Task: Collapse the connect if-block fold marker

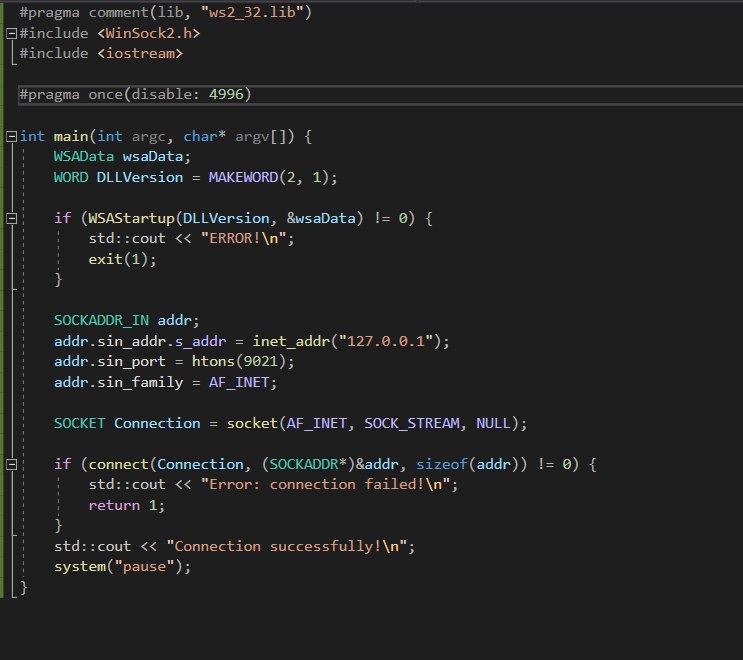Action: coord(11,464)
